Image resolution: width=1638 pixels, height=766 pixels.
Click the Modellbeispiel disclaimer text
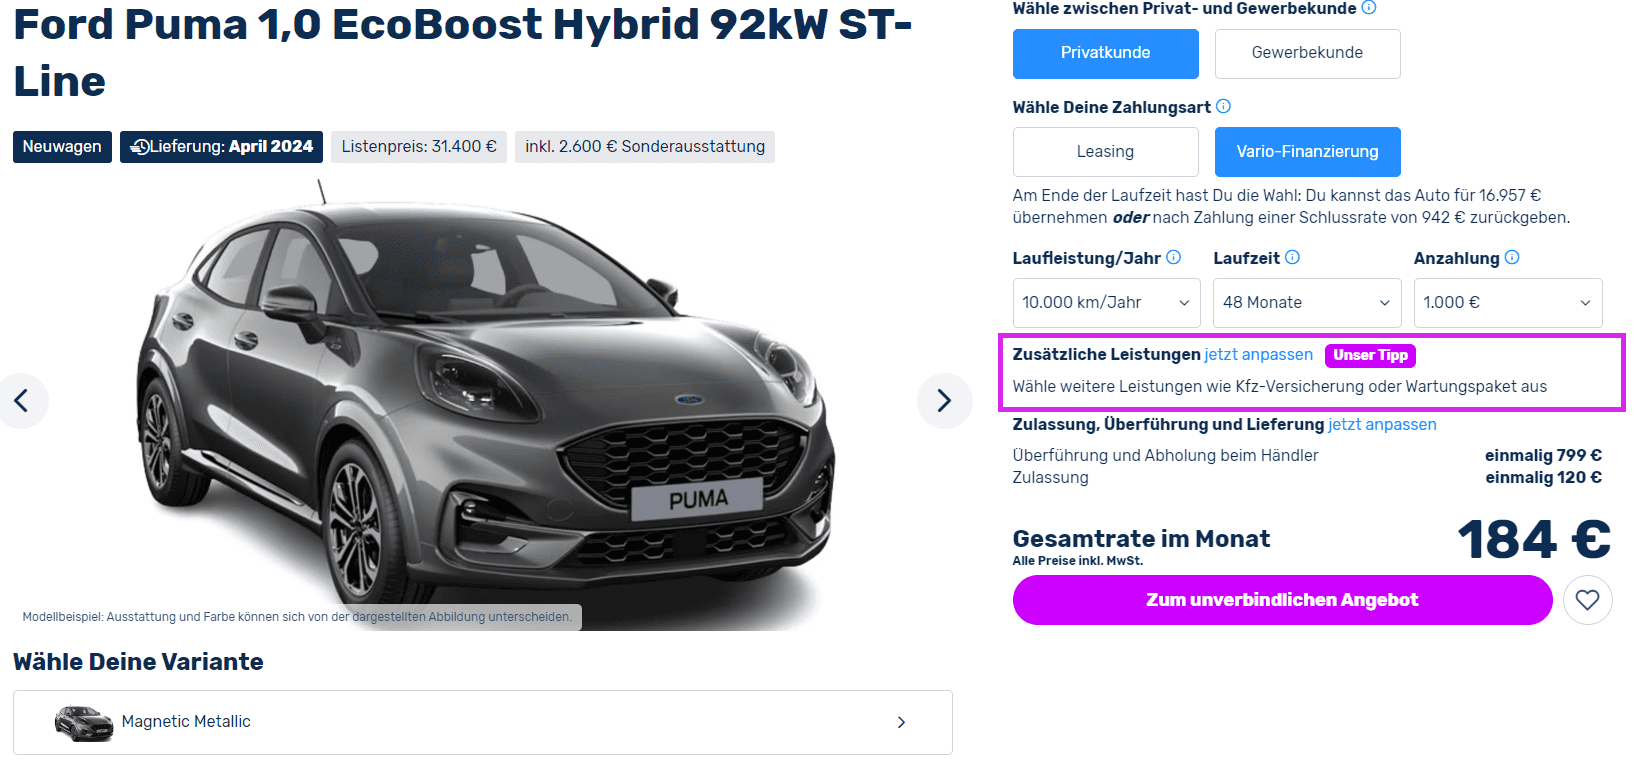[x=297, y=617]
